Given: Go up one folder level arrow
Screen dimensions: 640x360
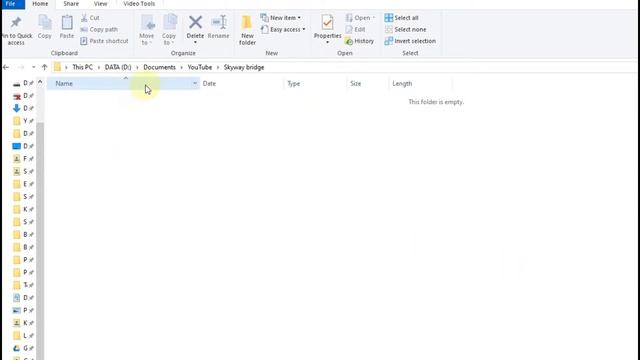Looking at the screenshot, I should point(44,67).
